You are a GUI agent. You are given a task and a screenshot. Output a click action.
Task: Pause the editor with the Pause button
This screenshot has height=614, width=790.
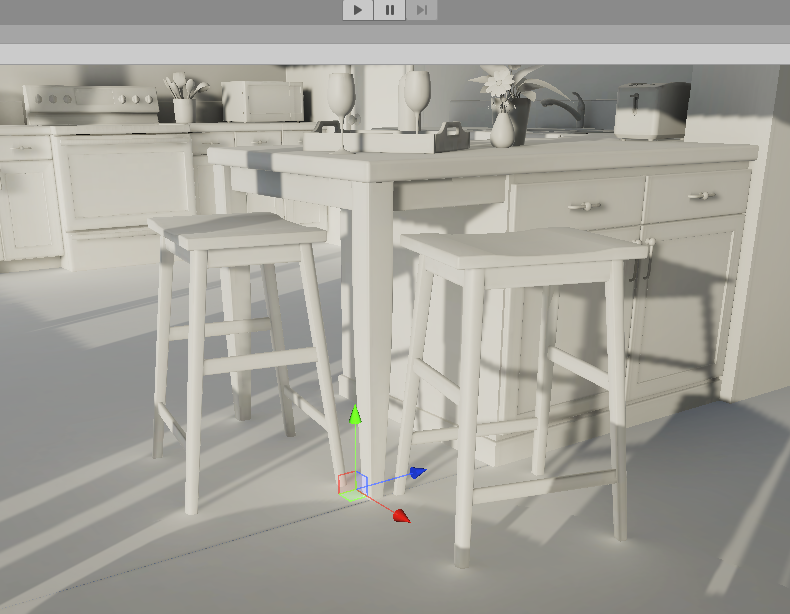389,10
